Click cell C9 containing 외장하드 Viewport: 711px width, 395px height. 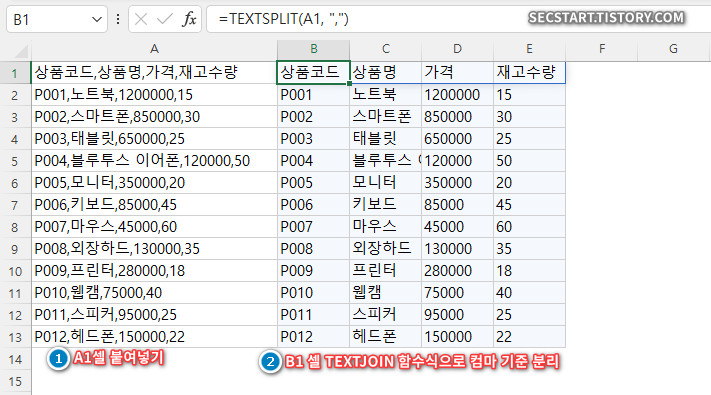click(x=385, y=249)
